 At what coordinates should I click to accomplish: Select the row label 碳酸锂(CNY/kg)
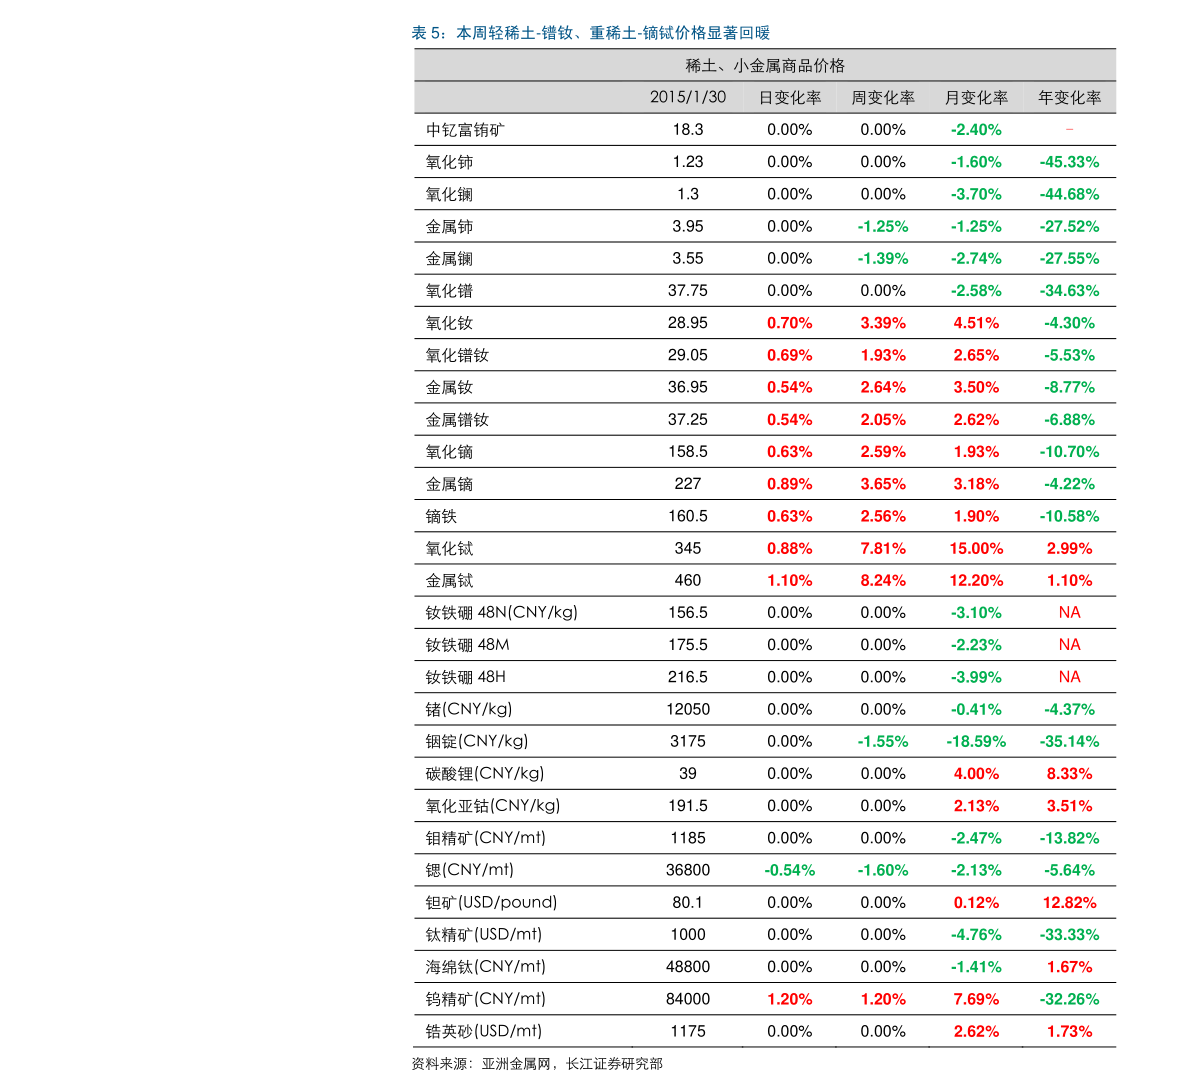[485, 774]
